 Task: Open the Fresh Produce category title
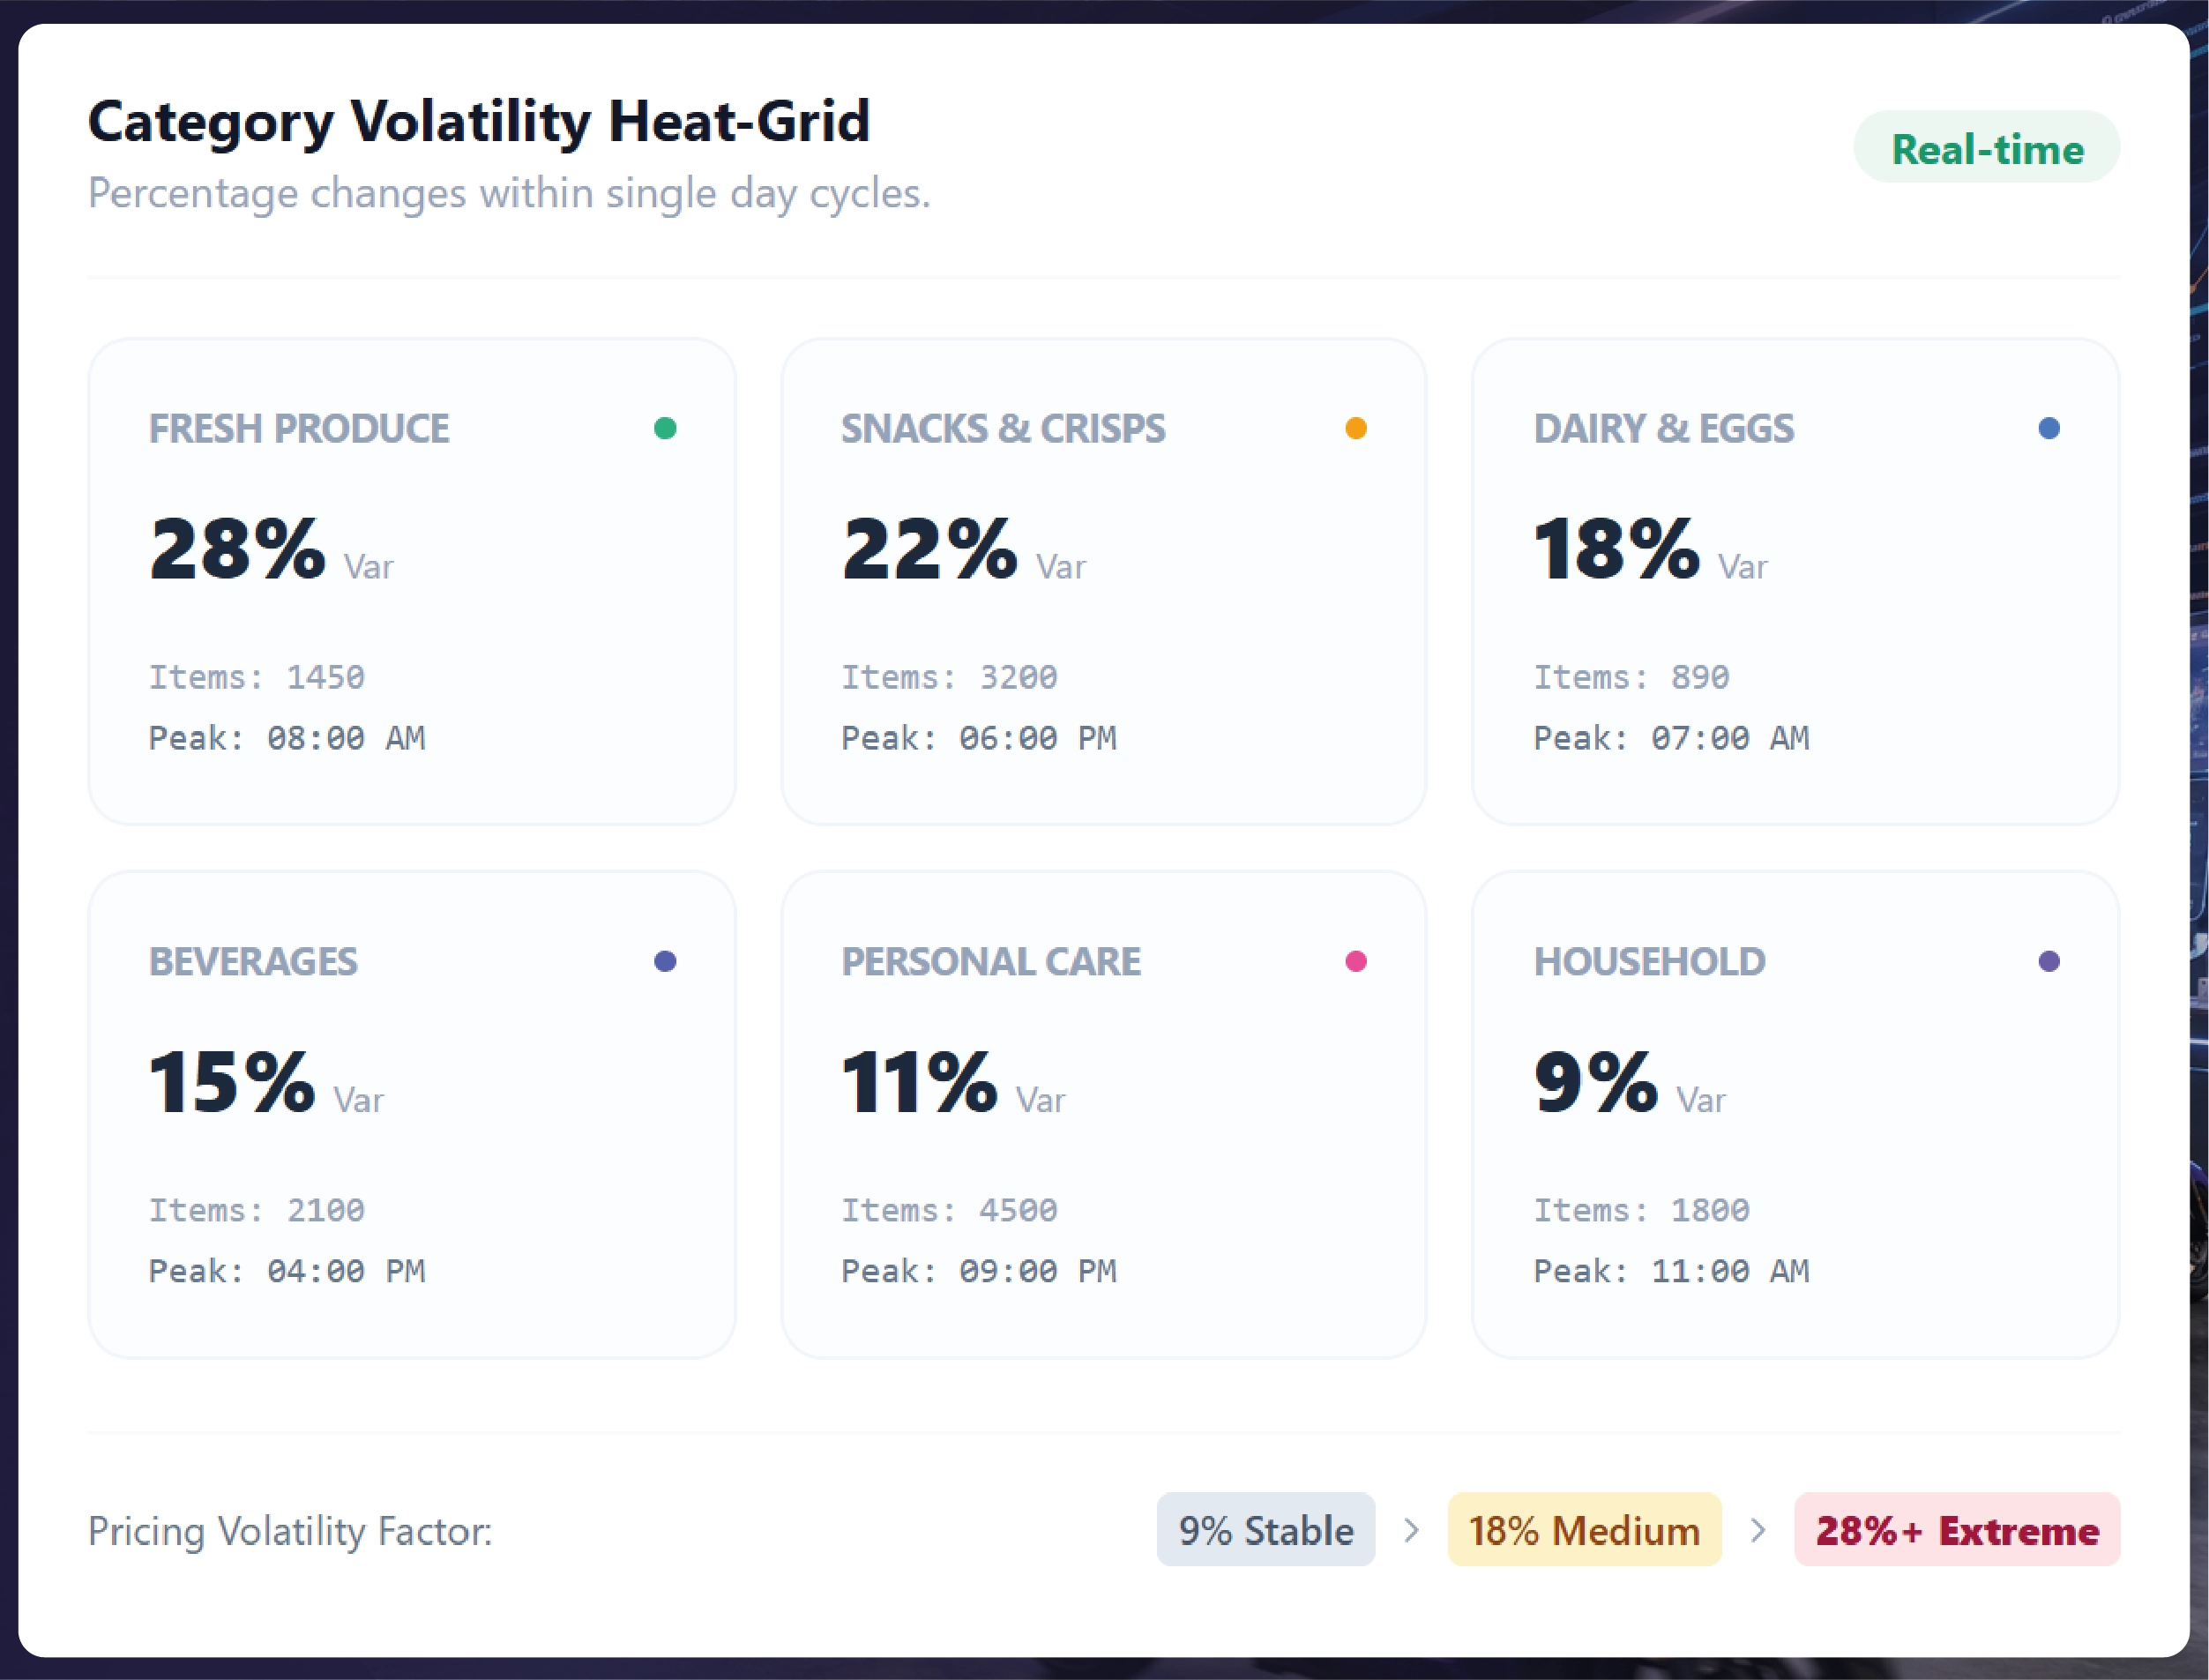tap(299, 428)
